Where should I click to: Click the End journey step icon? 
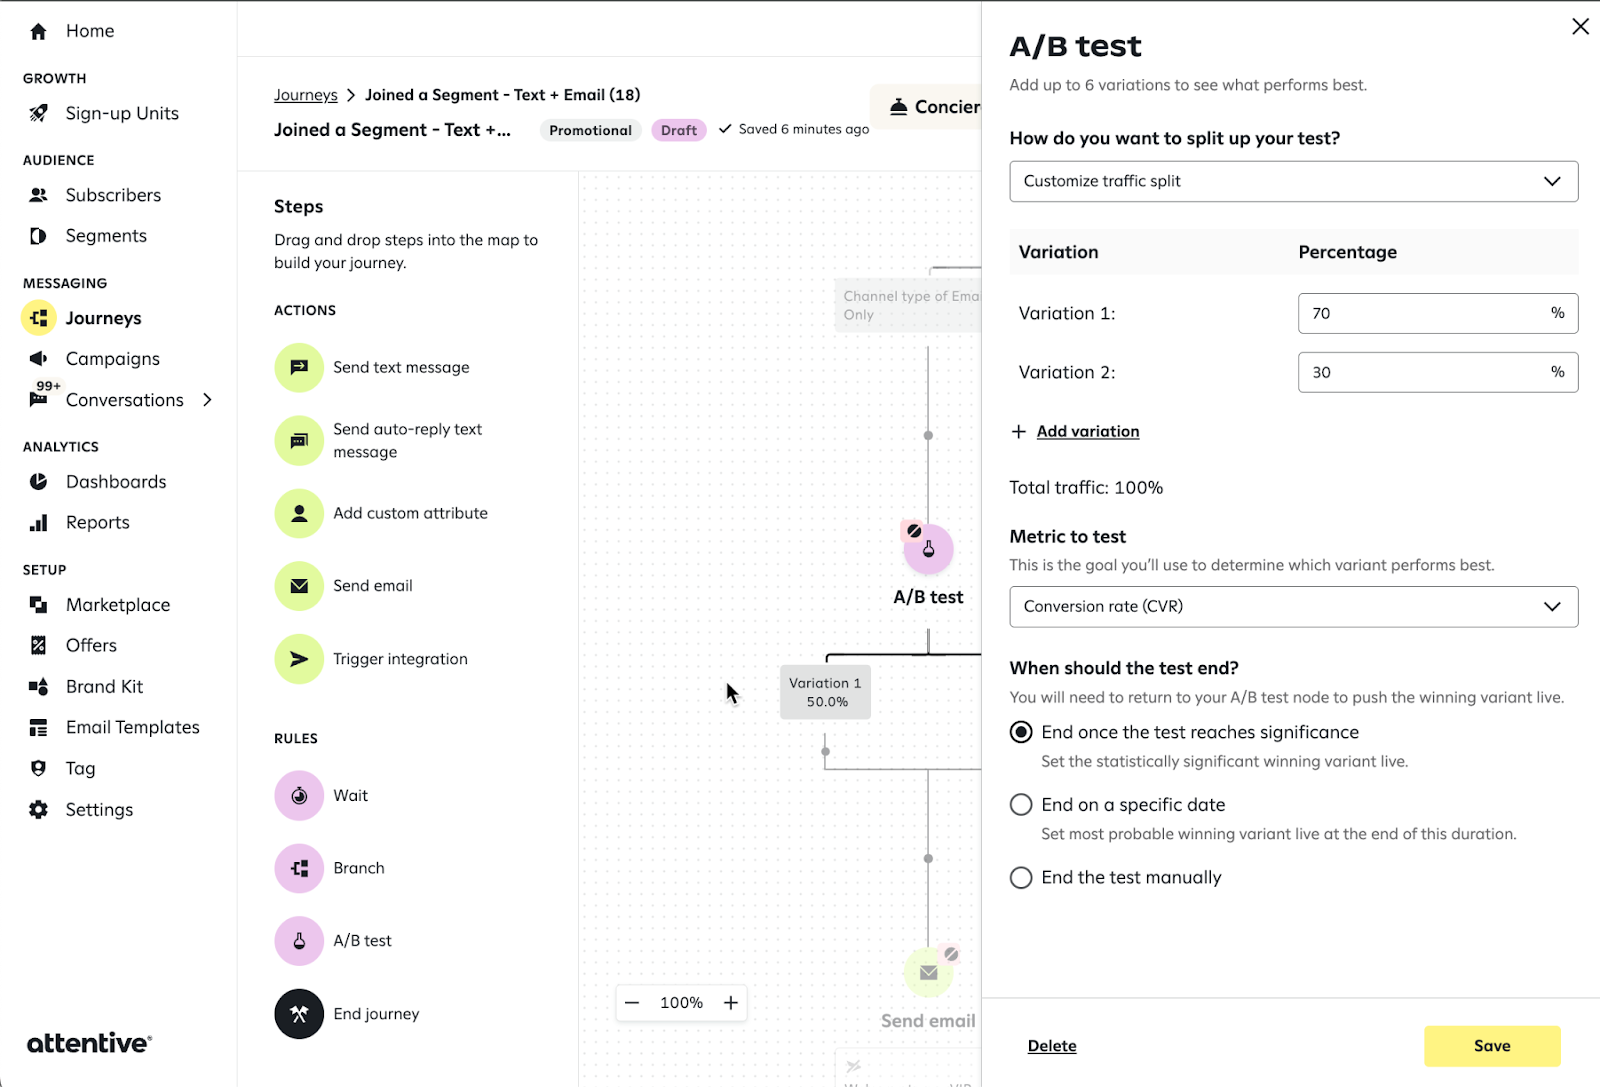(x=299, y=1014)
